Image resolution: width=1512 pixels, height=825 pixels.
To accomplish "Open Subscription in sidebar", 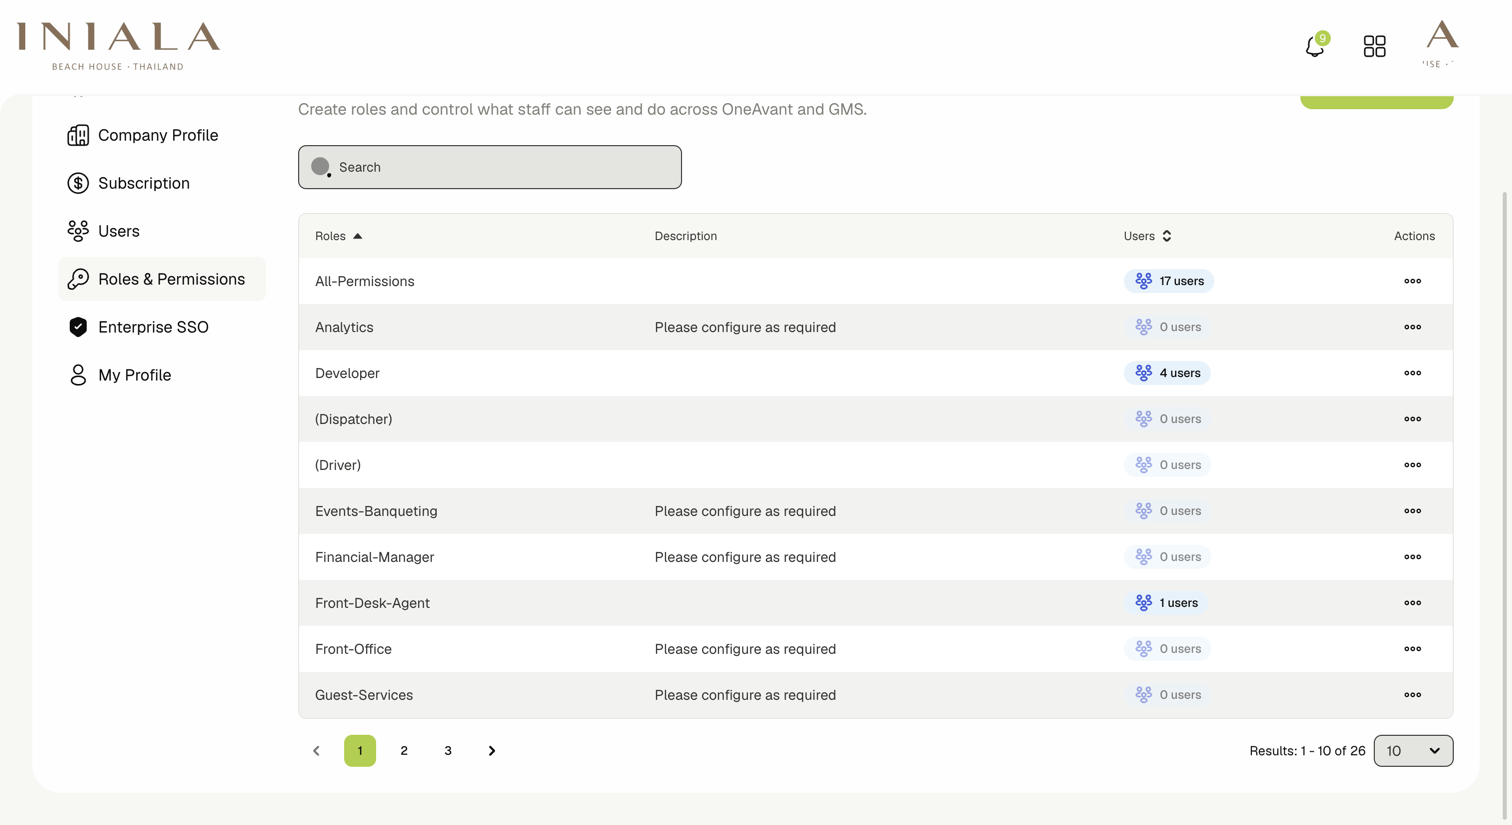I will coord(162,183).
